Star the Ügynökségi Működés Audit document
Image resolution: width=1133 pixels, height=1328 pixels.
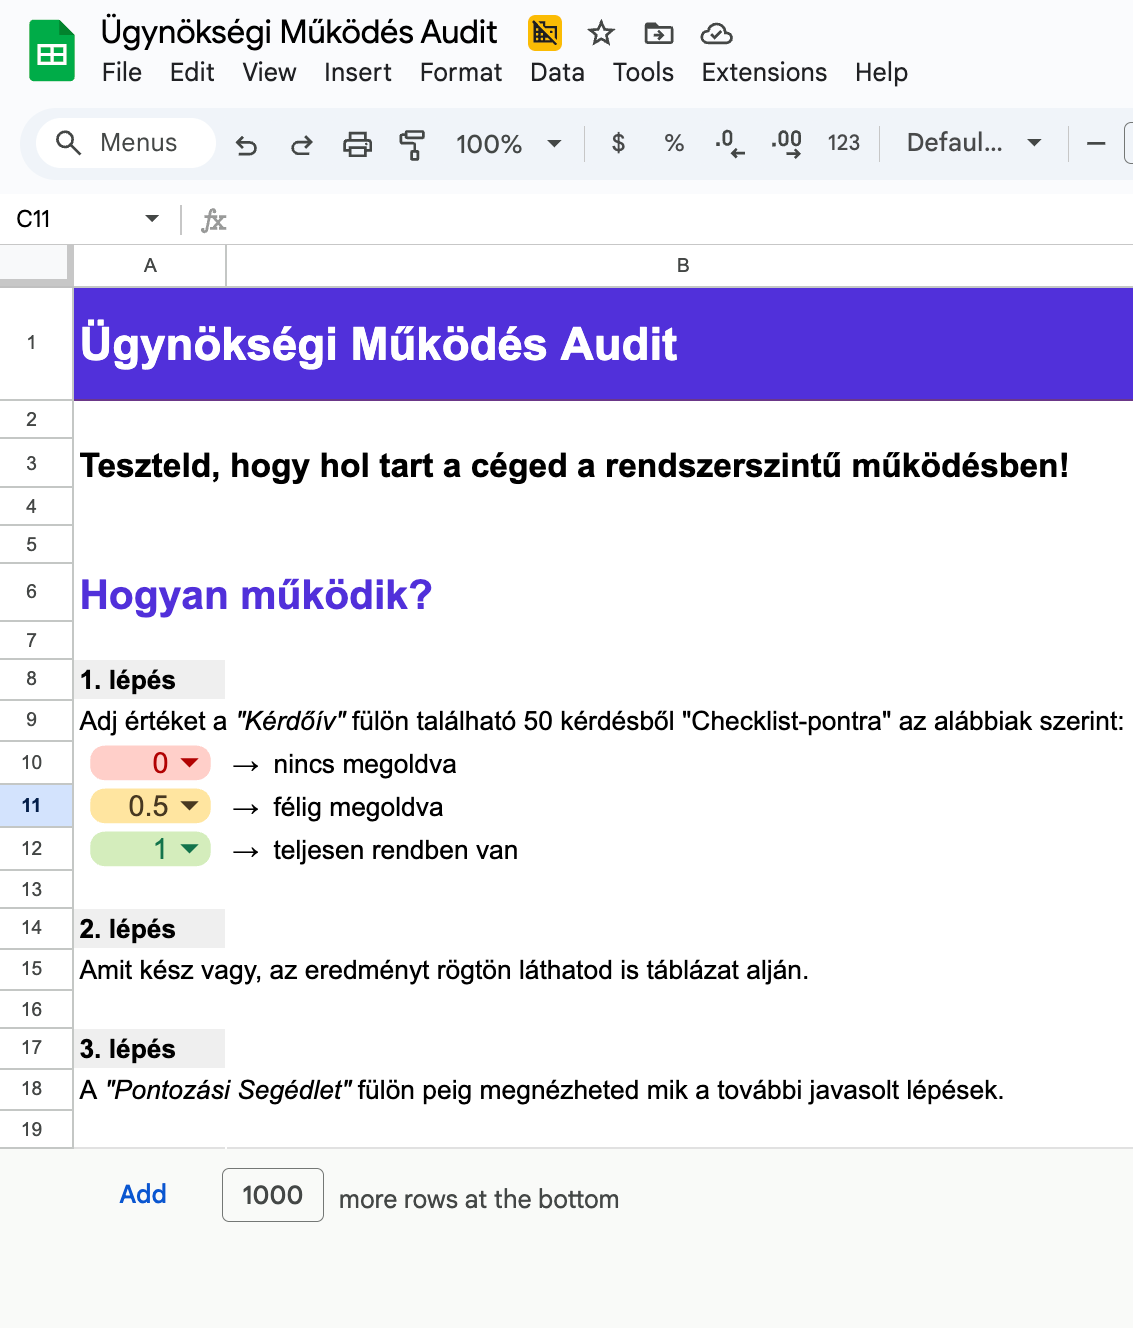pyautogui.click(x=601, y=34)
